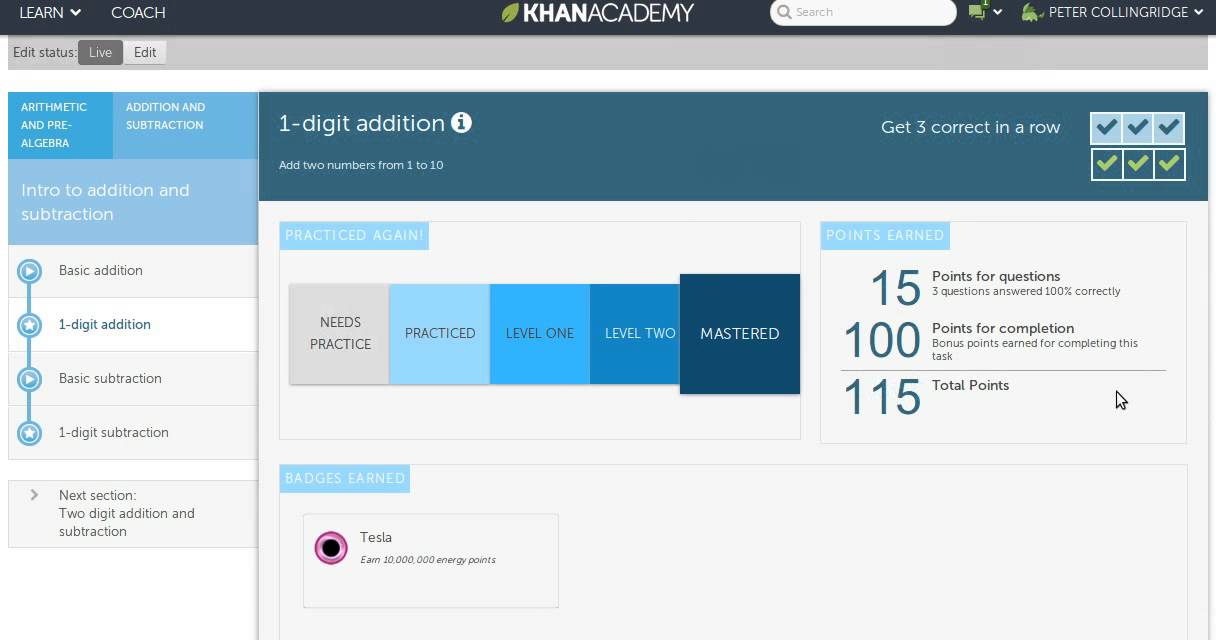
Task: Click the Get 3 correct in a row text
Action: 970,127
